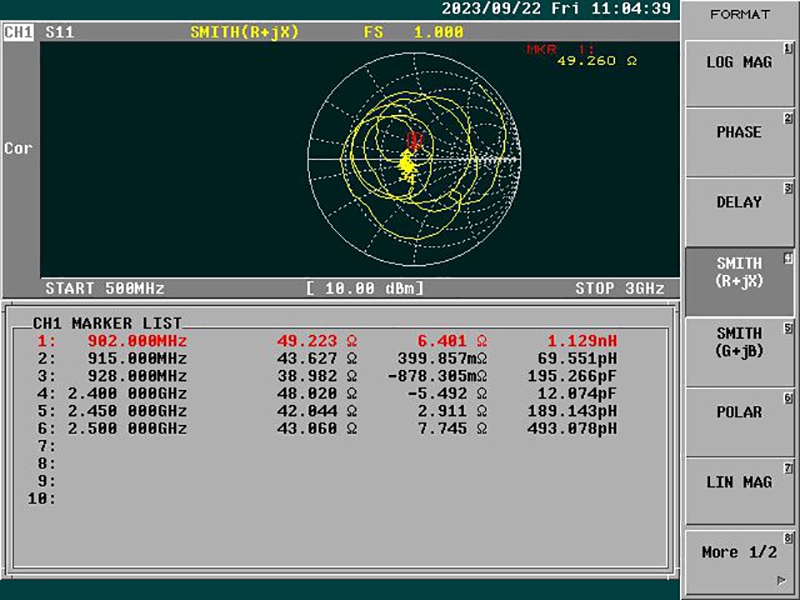The height and width of the screenshot is (600, 800).
Task: Click the 7.745 Ω reactance value
Action: pyautogui.click(x=452, y=428)
